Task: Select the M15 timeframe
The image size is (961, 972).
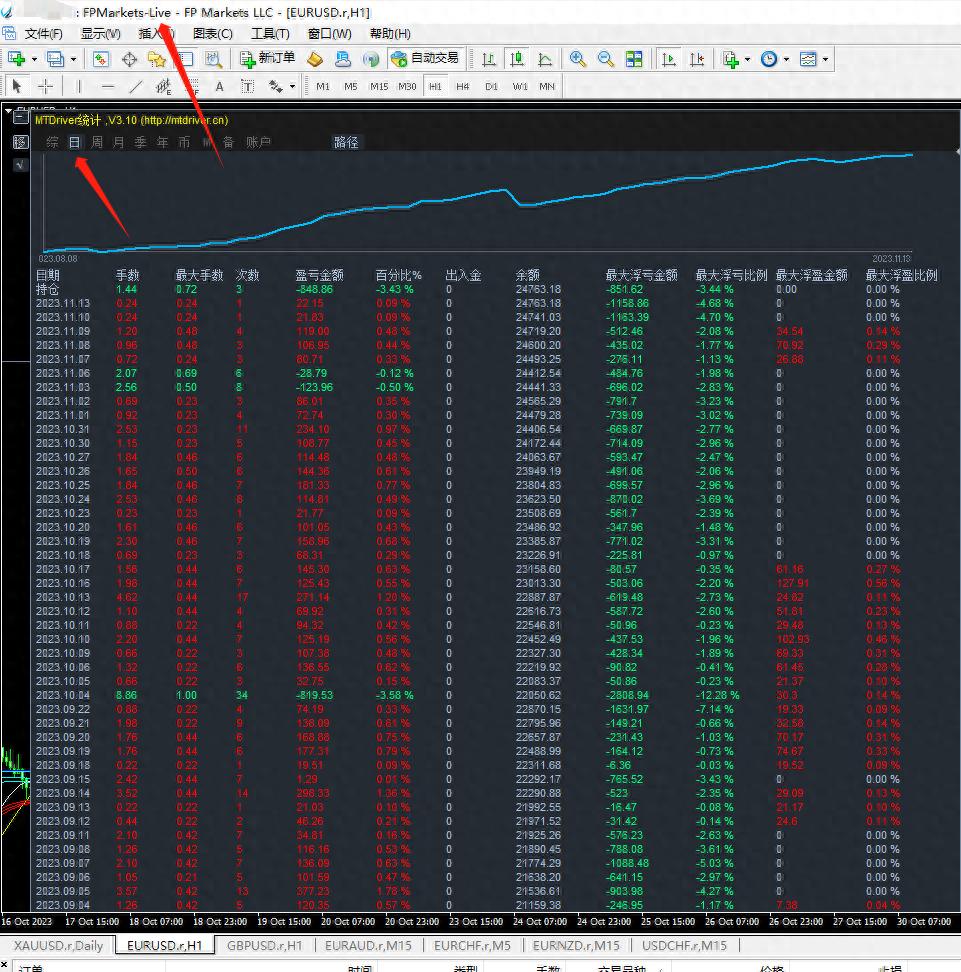Action: point(378,87)
